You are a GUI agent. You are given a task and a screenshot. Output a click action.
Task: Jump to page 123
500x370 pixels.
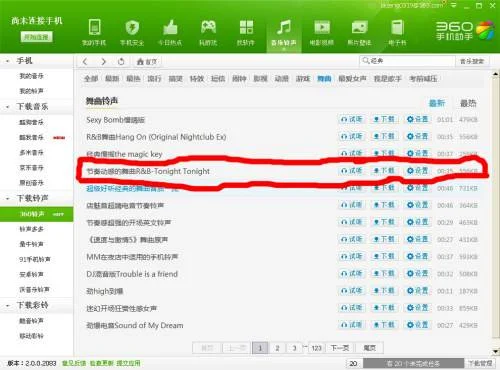(x=316, y=348)
